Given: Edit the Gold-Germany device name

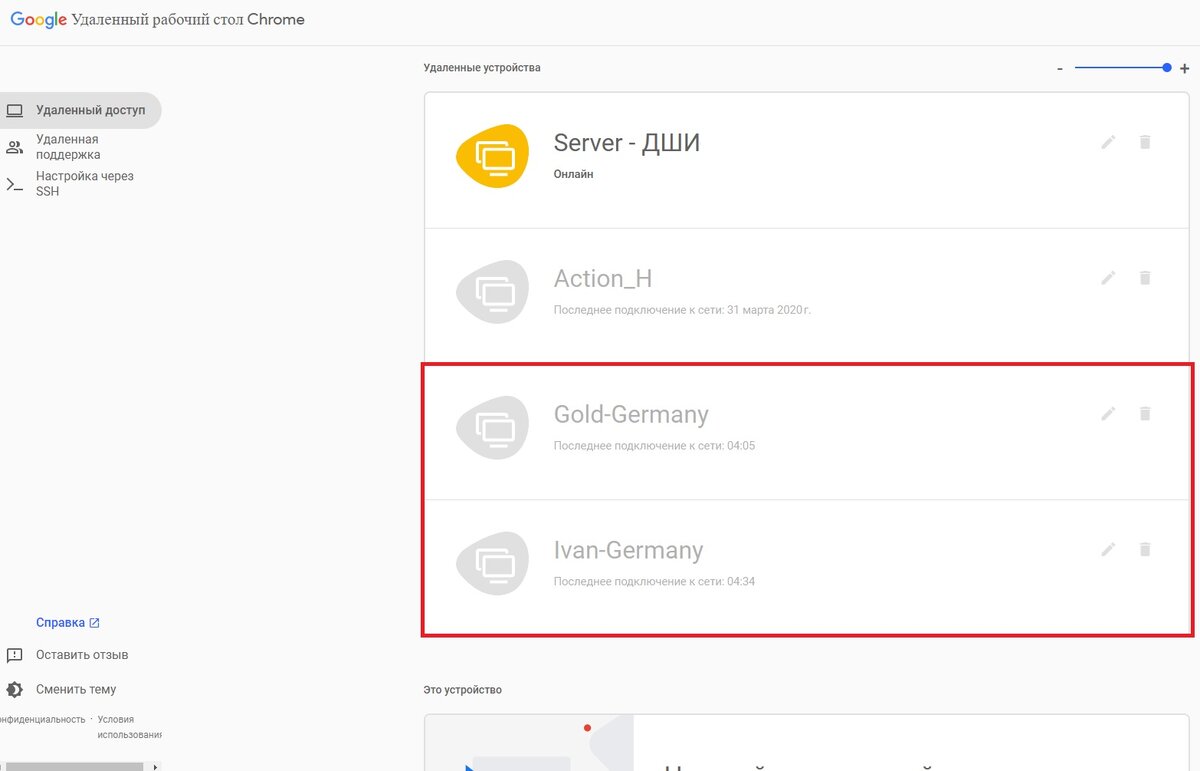Looking at the screenshot, I should (x=1108, y=413).
